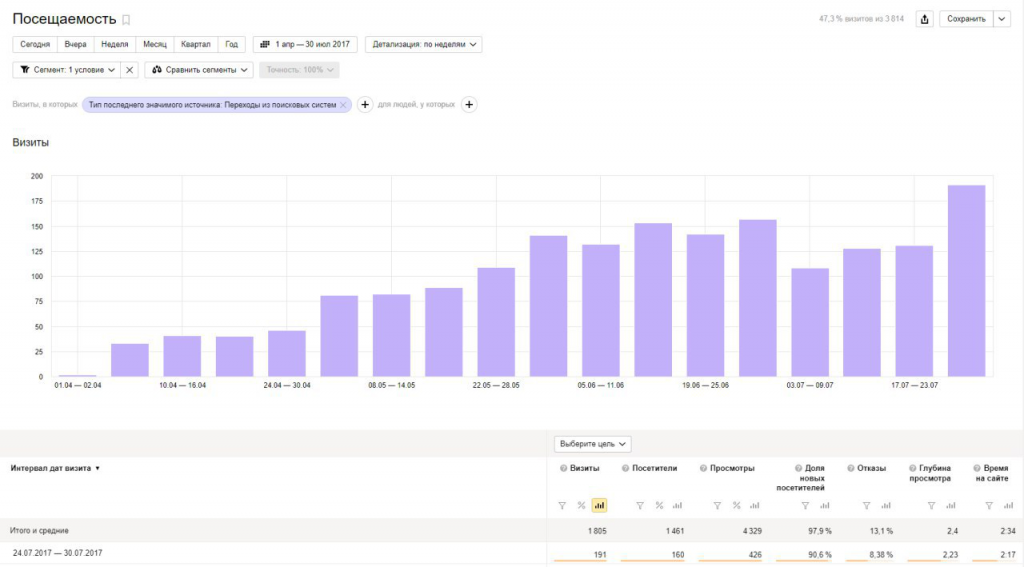
Task: Click the percent icon under Посетители
Action: (x=659, y=506)
